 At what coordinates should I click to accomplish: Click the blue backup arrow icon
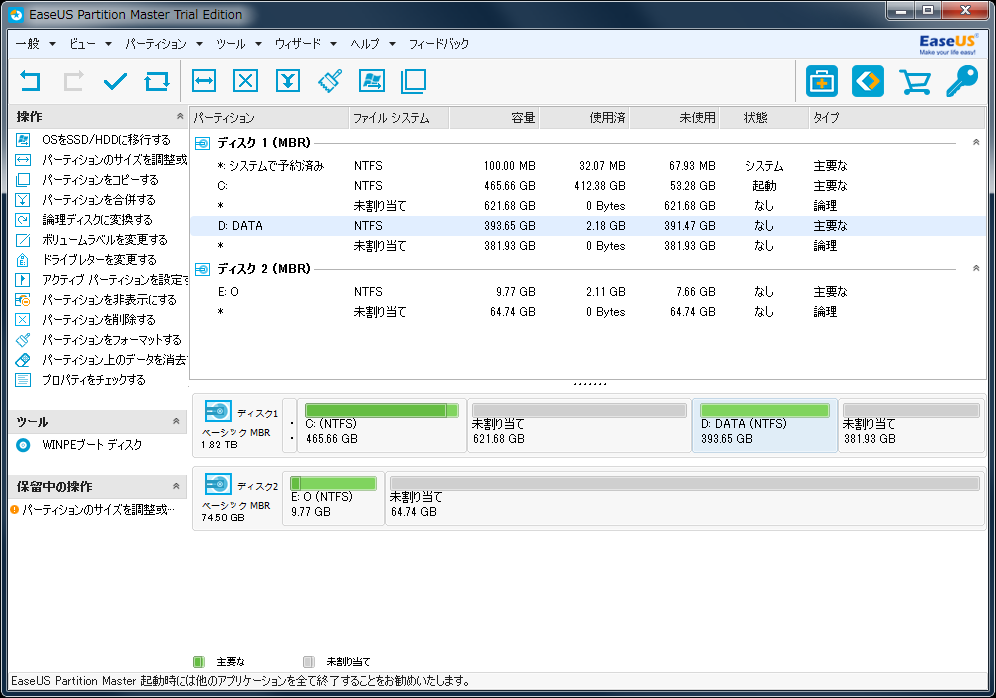pos(868,81)
